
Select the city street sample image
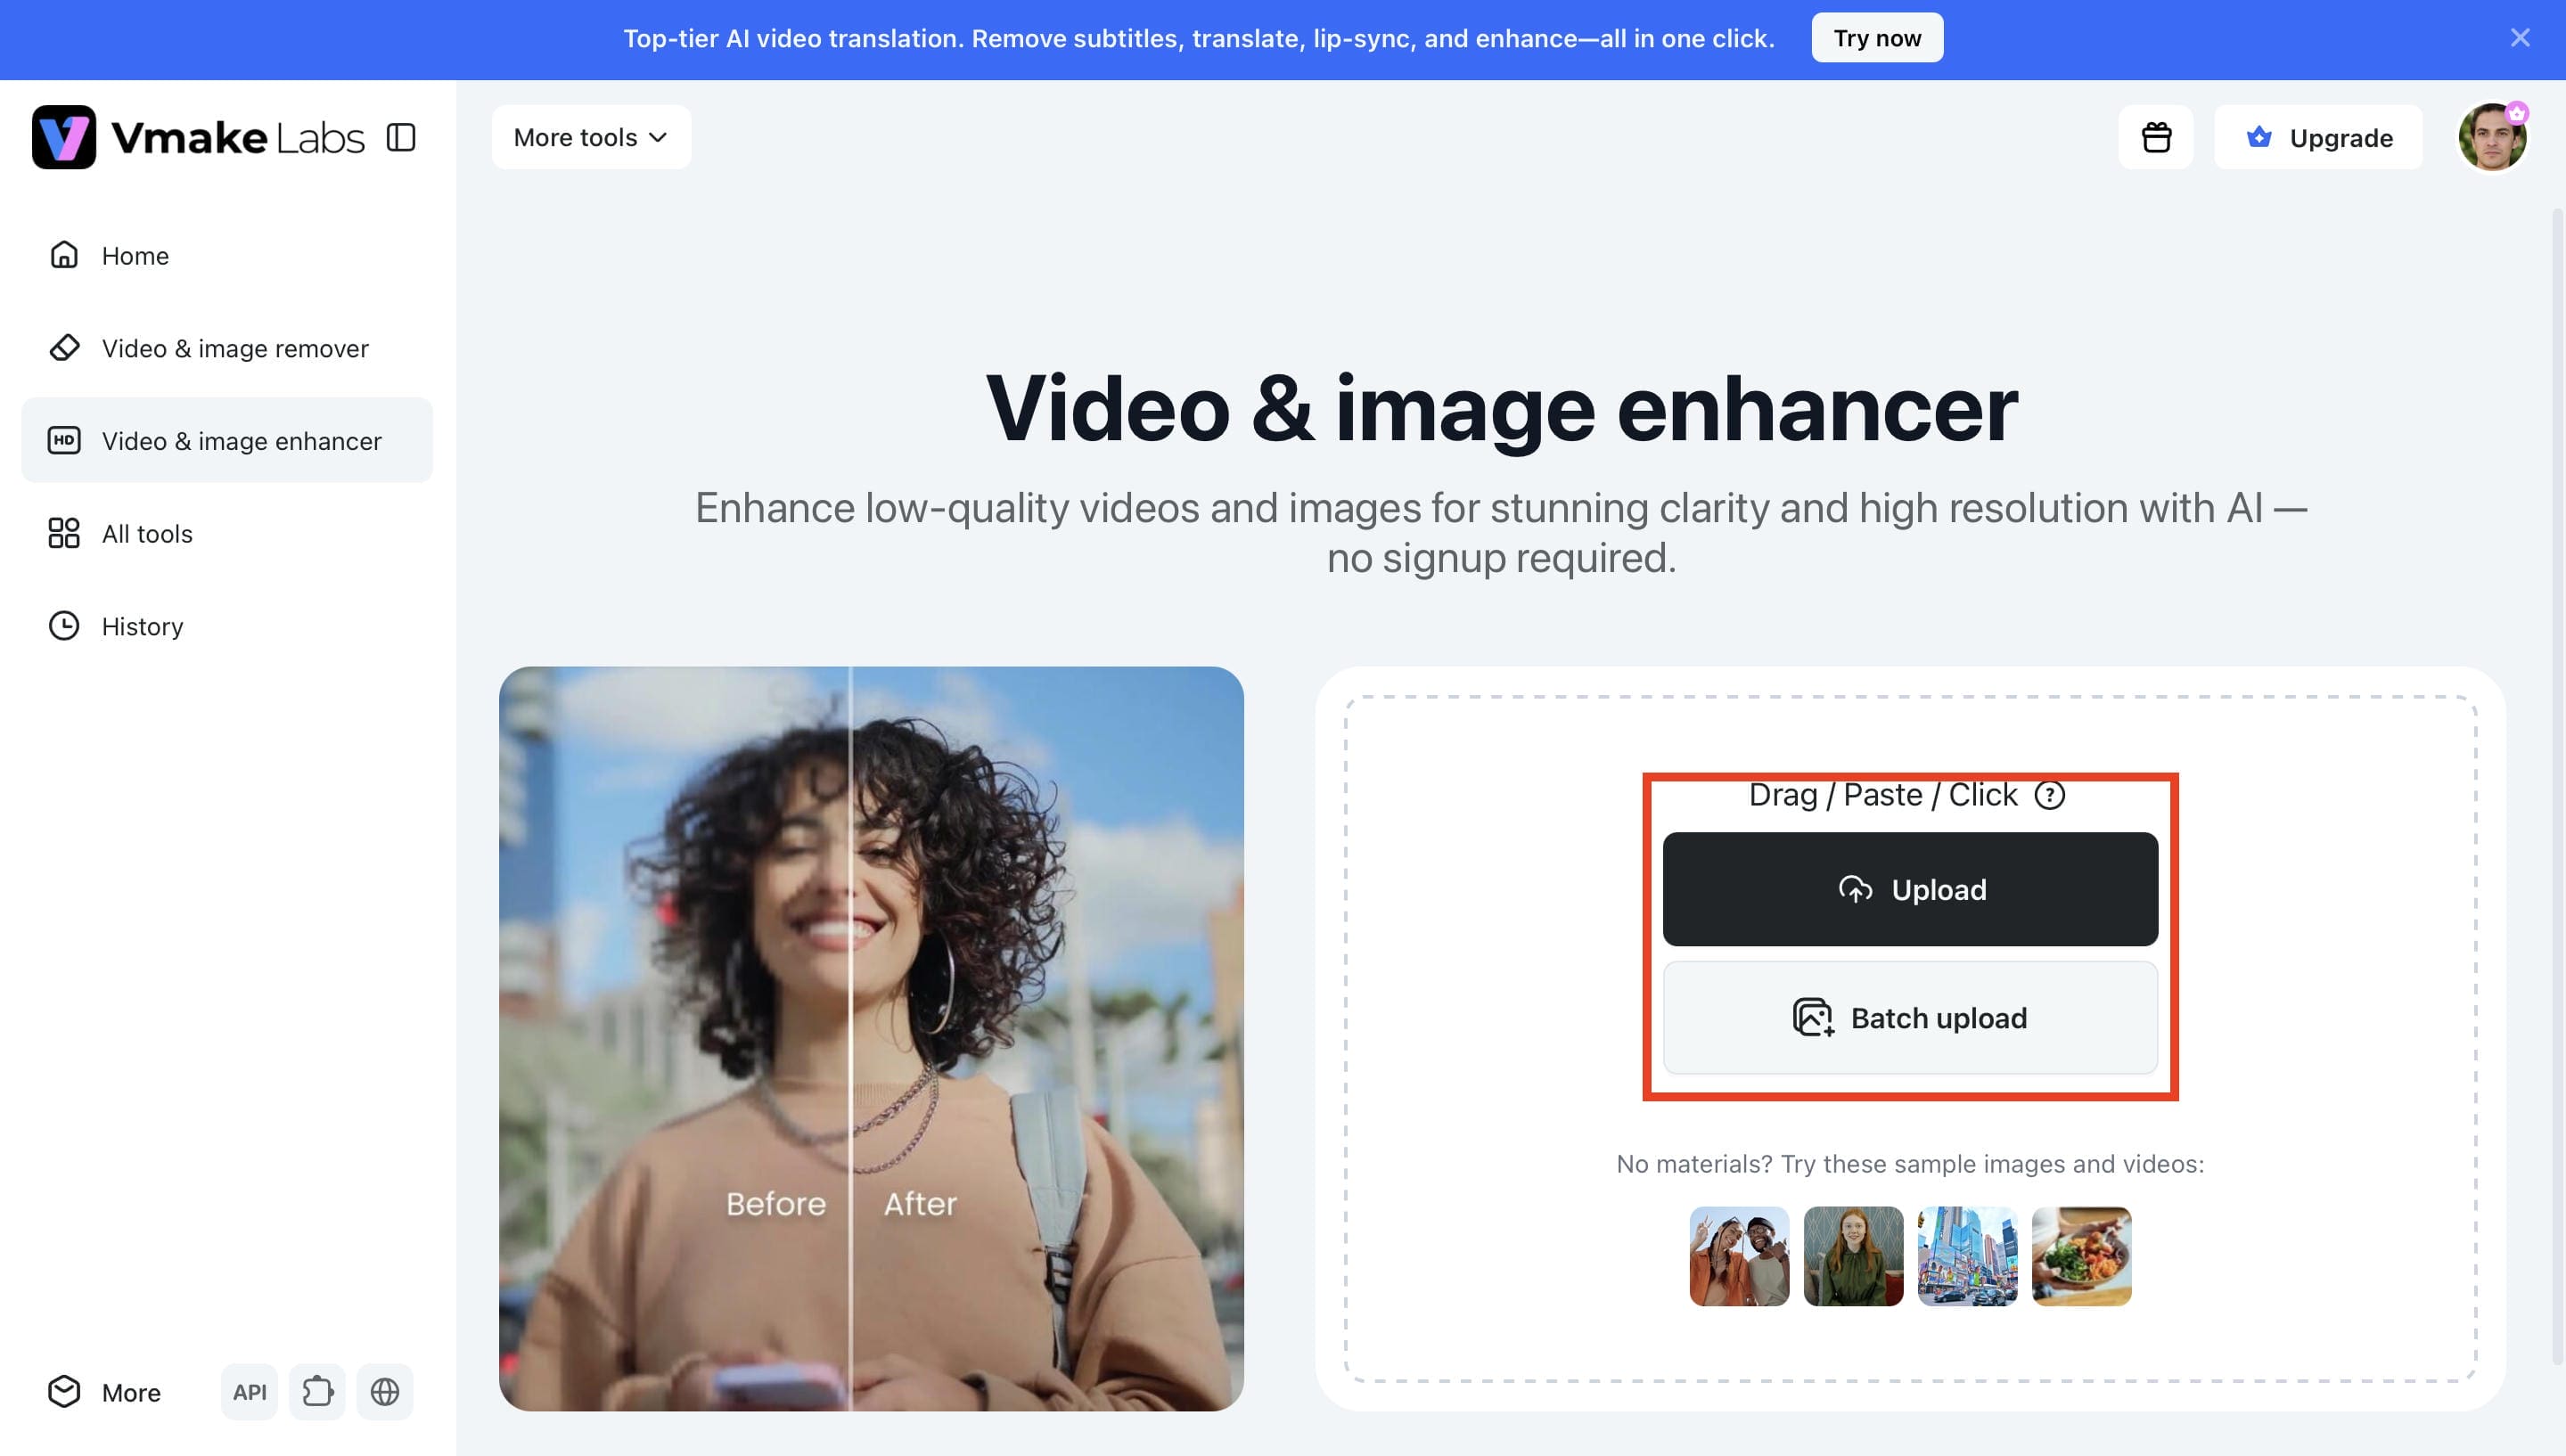tap(1967, 1256)
